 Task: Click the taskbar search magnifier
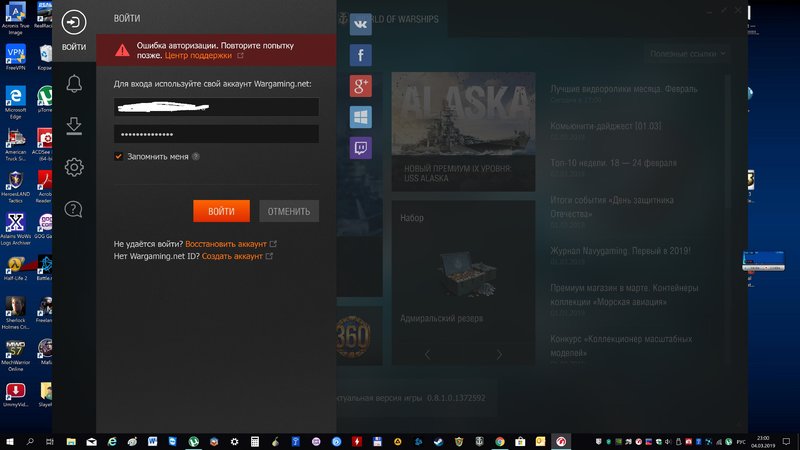coord(30,441)
